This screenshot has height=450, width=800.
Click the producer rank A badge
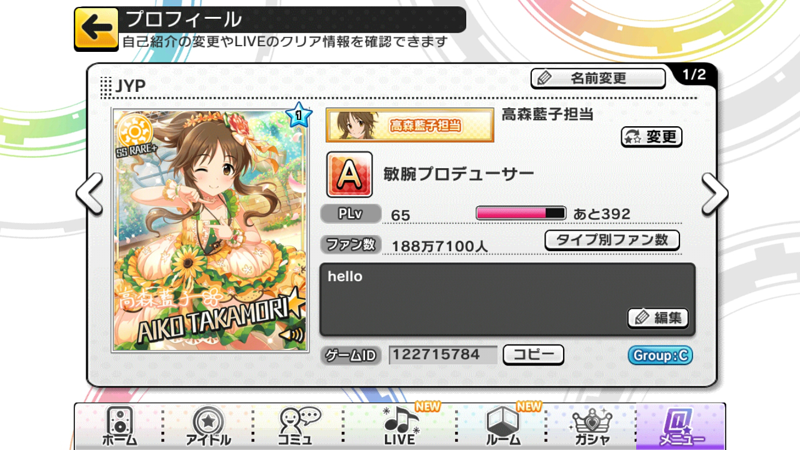click(349, 174)
